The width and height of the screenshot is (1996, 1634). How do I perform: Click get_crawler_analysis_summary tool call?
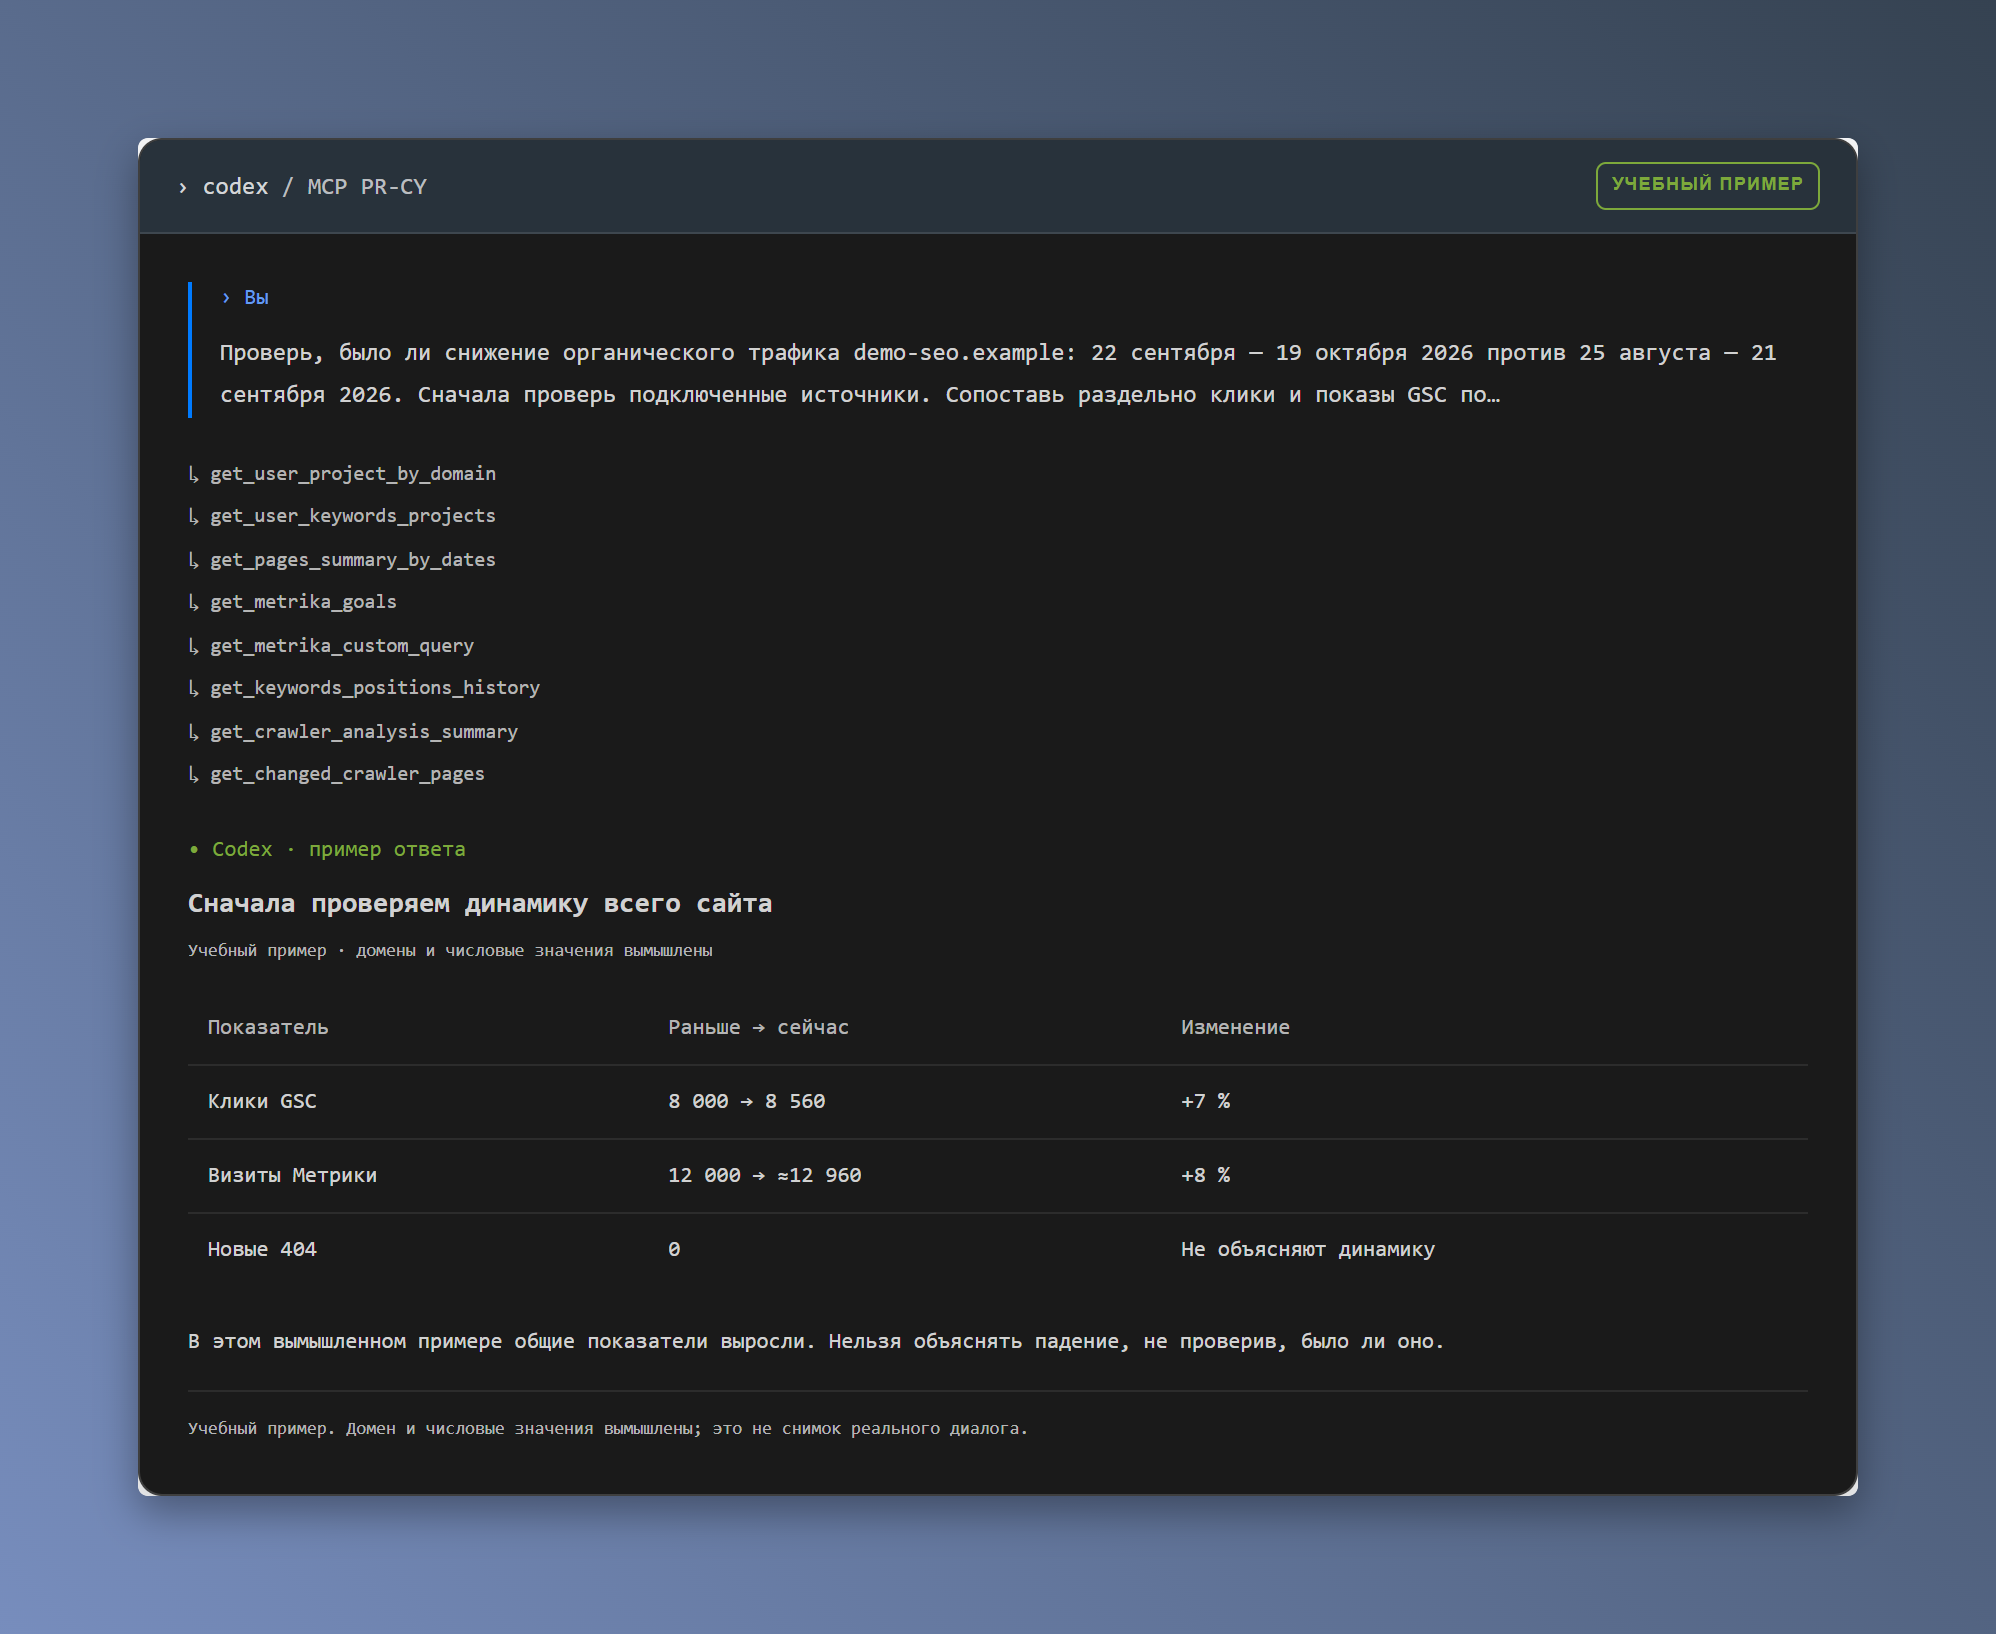(364, 731)
